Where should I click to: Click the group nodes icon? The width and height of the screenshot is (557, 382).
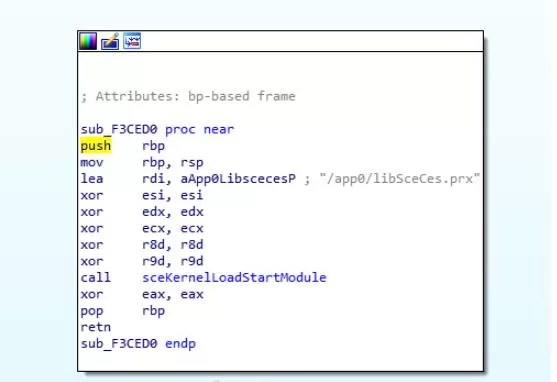tap(132, 41)
